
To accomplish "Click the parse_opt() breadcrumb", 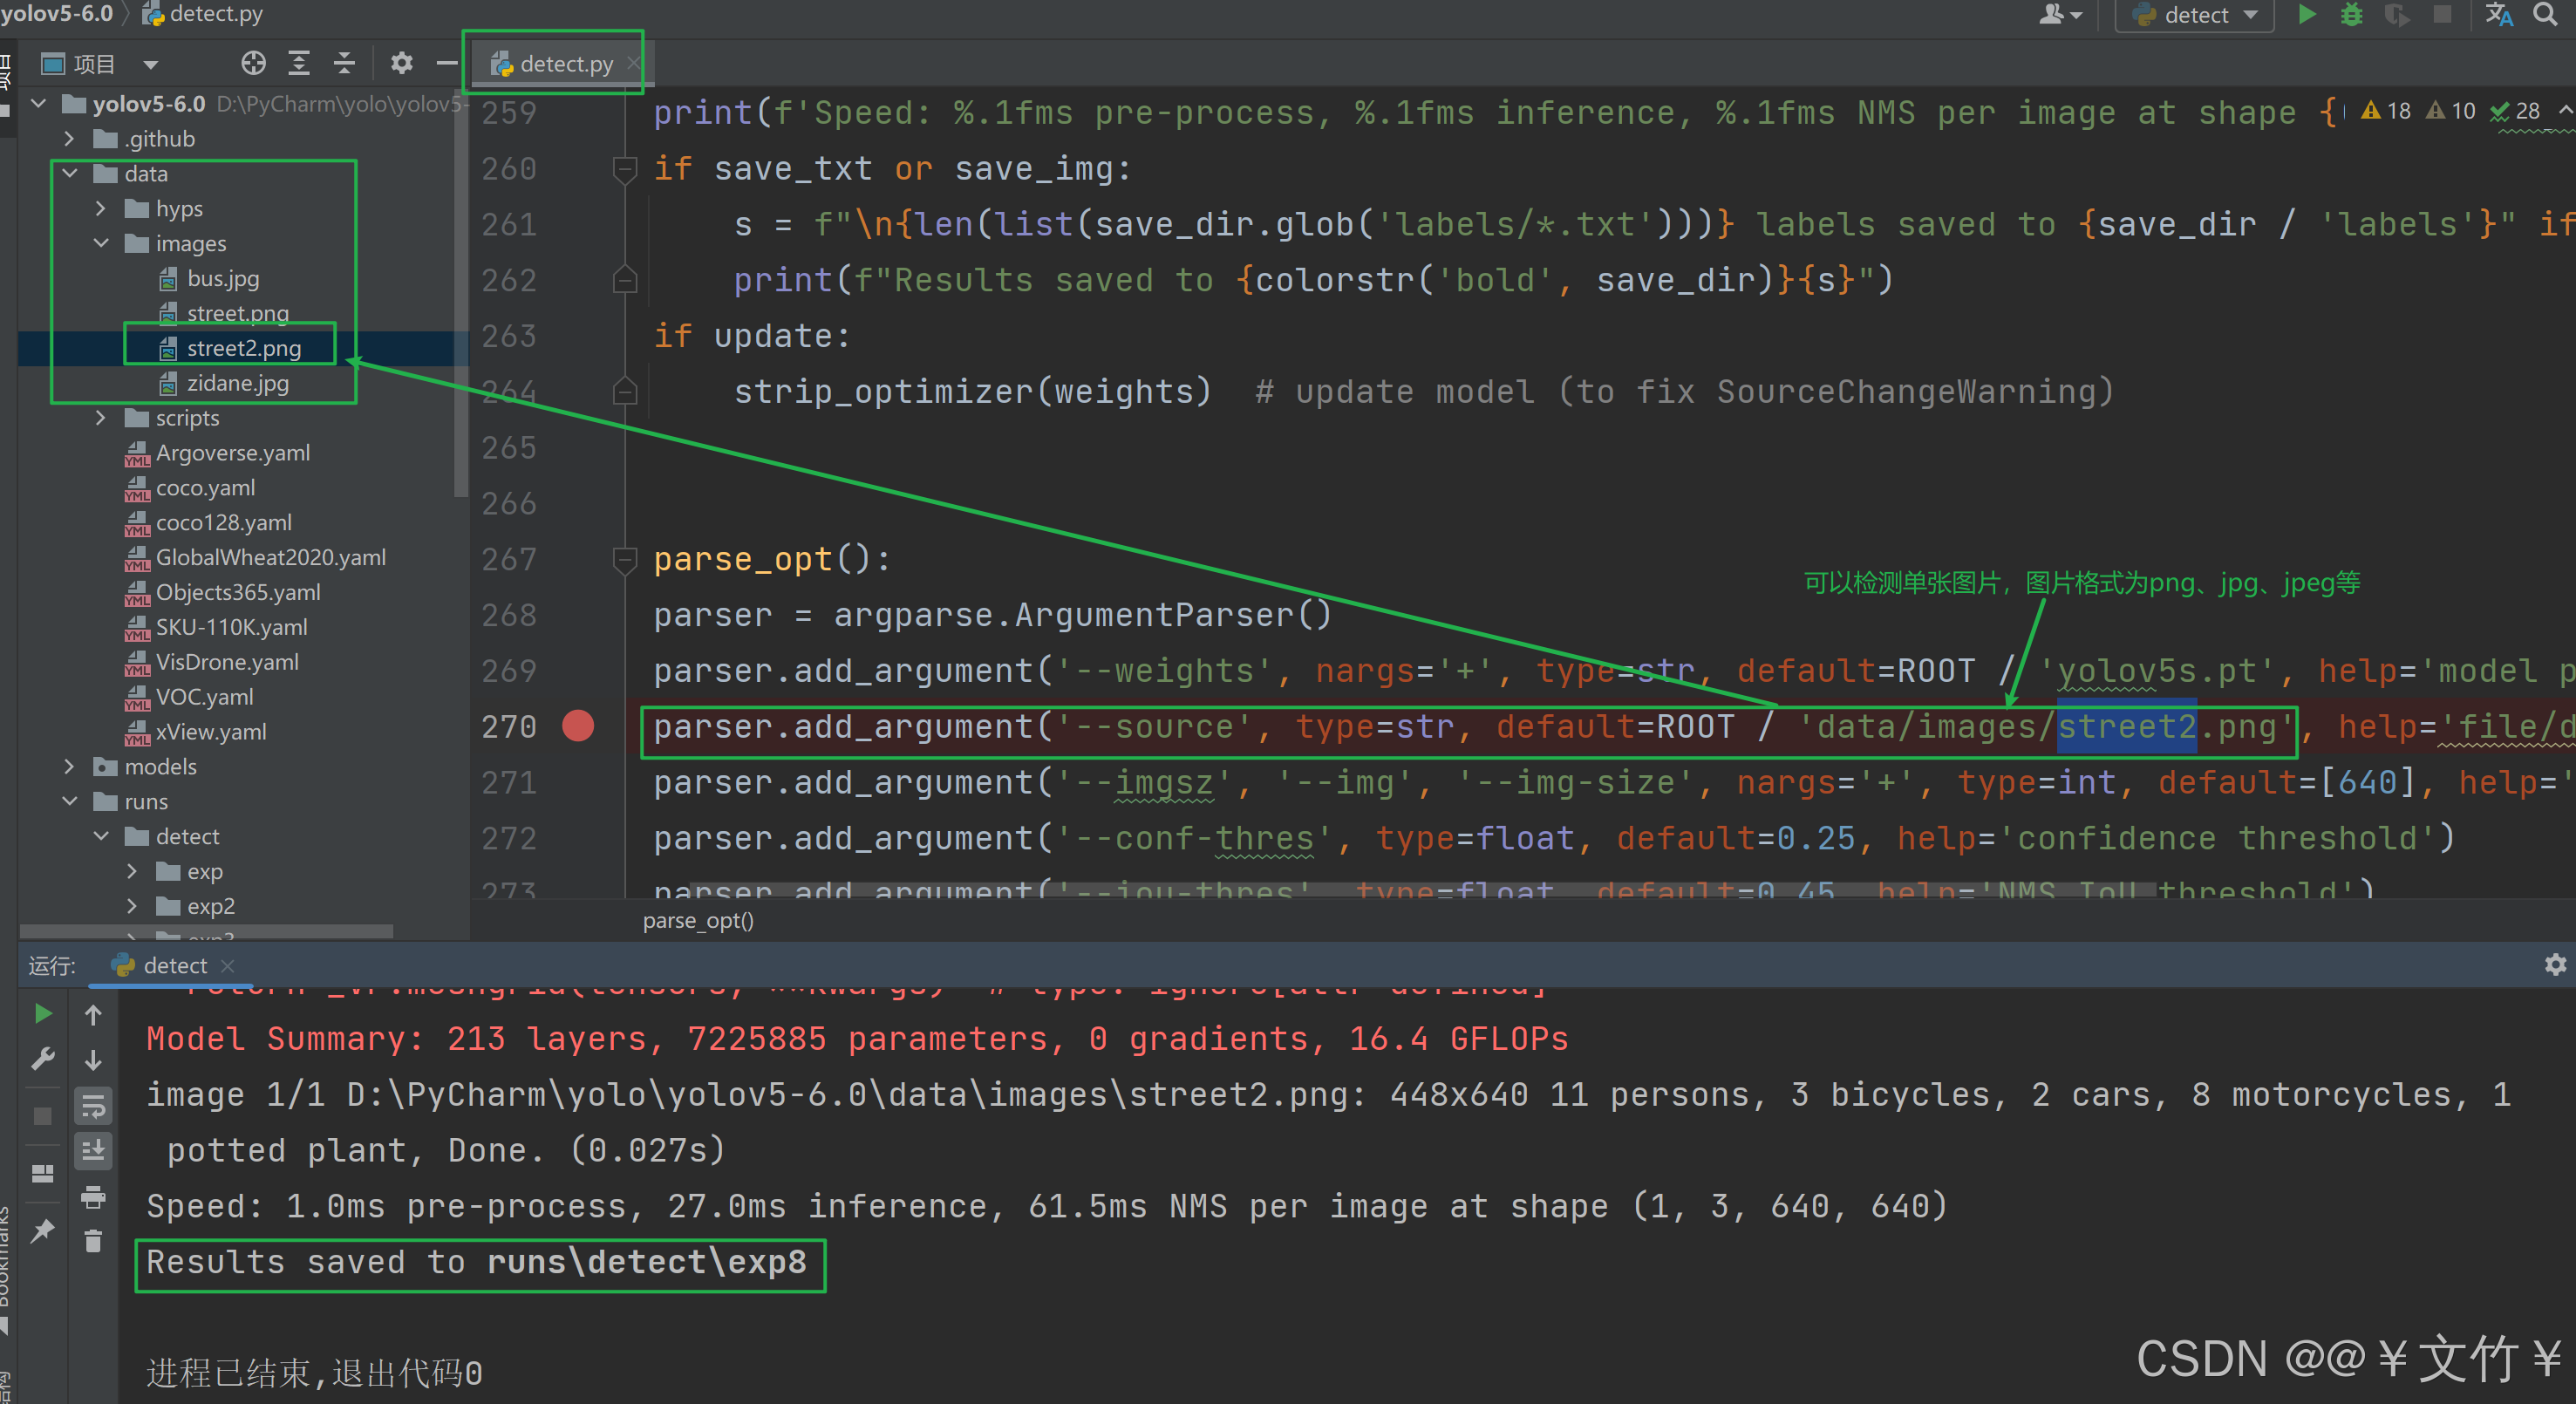I will click(x=698, y=920).
